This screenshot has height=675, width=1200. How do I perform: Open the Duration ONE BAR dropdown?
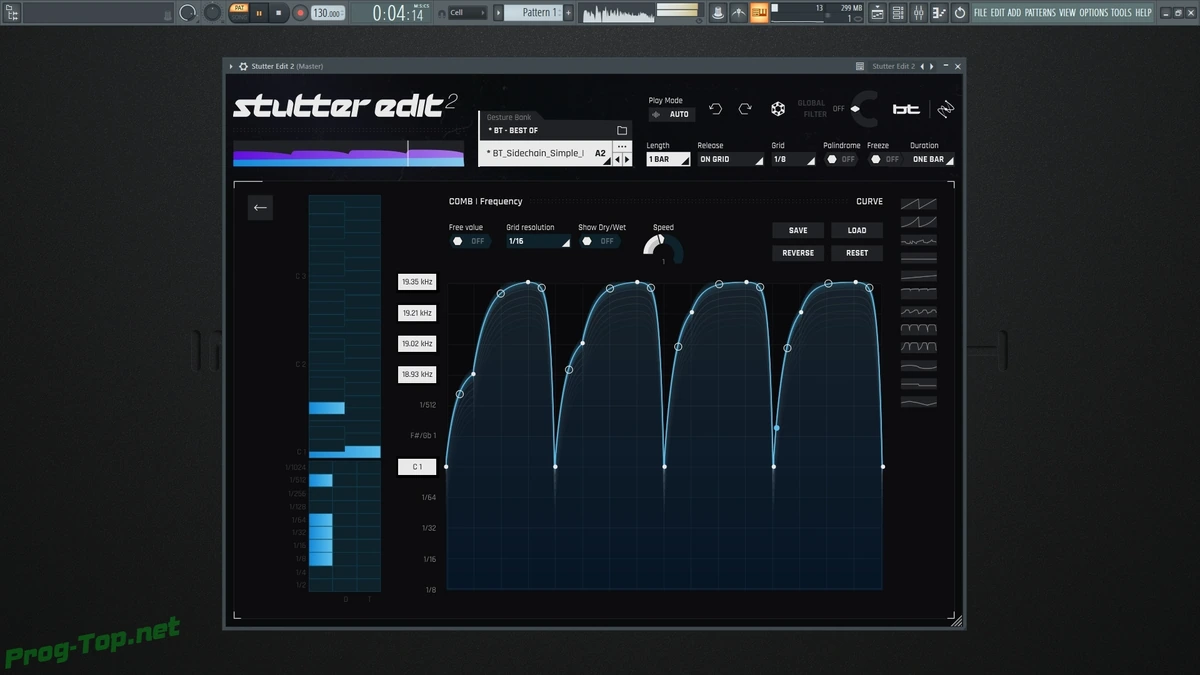click(932, 159)
